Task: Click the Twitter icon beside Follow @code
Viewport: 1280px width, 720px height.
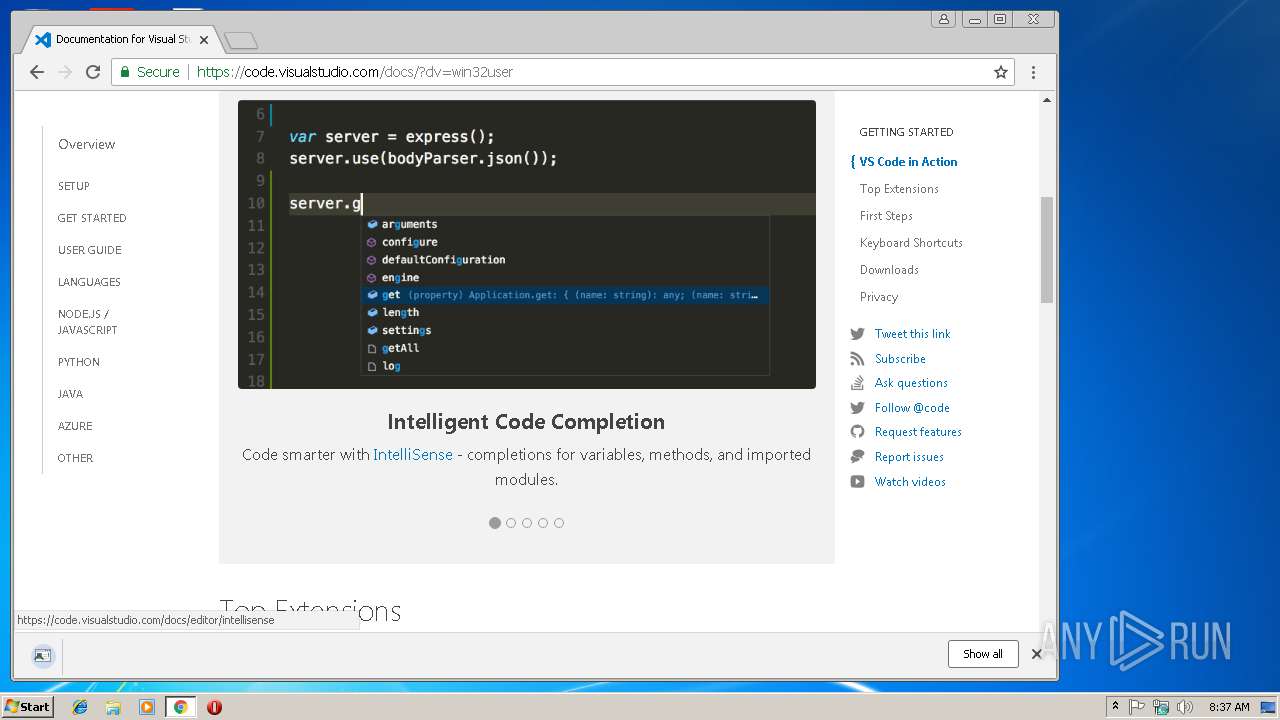Action: [857, 408]
